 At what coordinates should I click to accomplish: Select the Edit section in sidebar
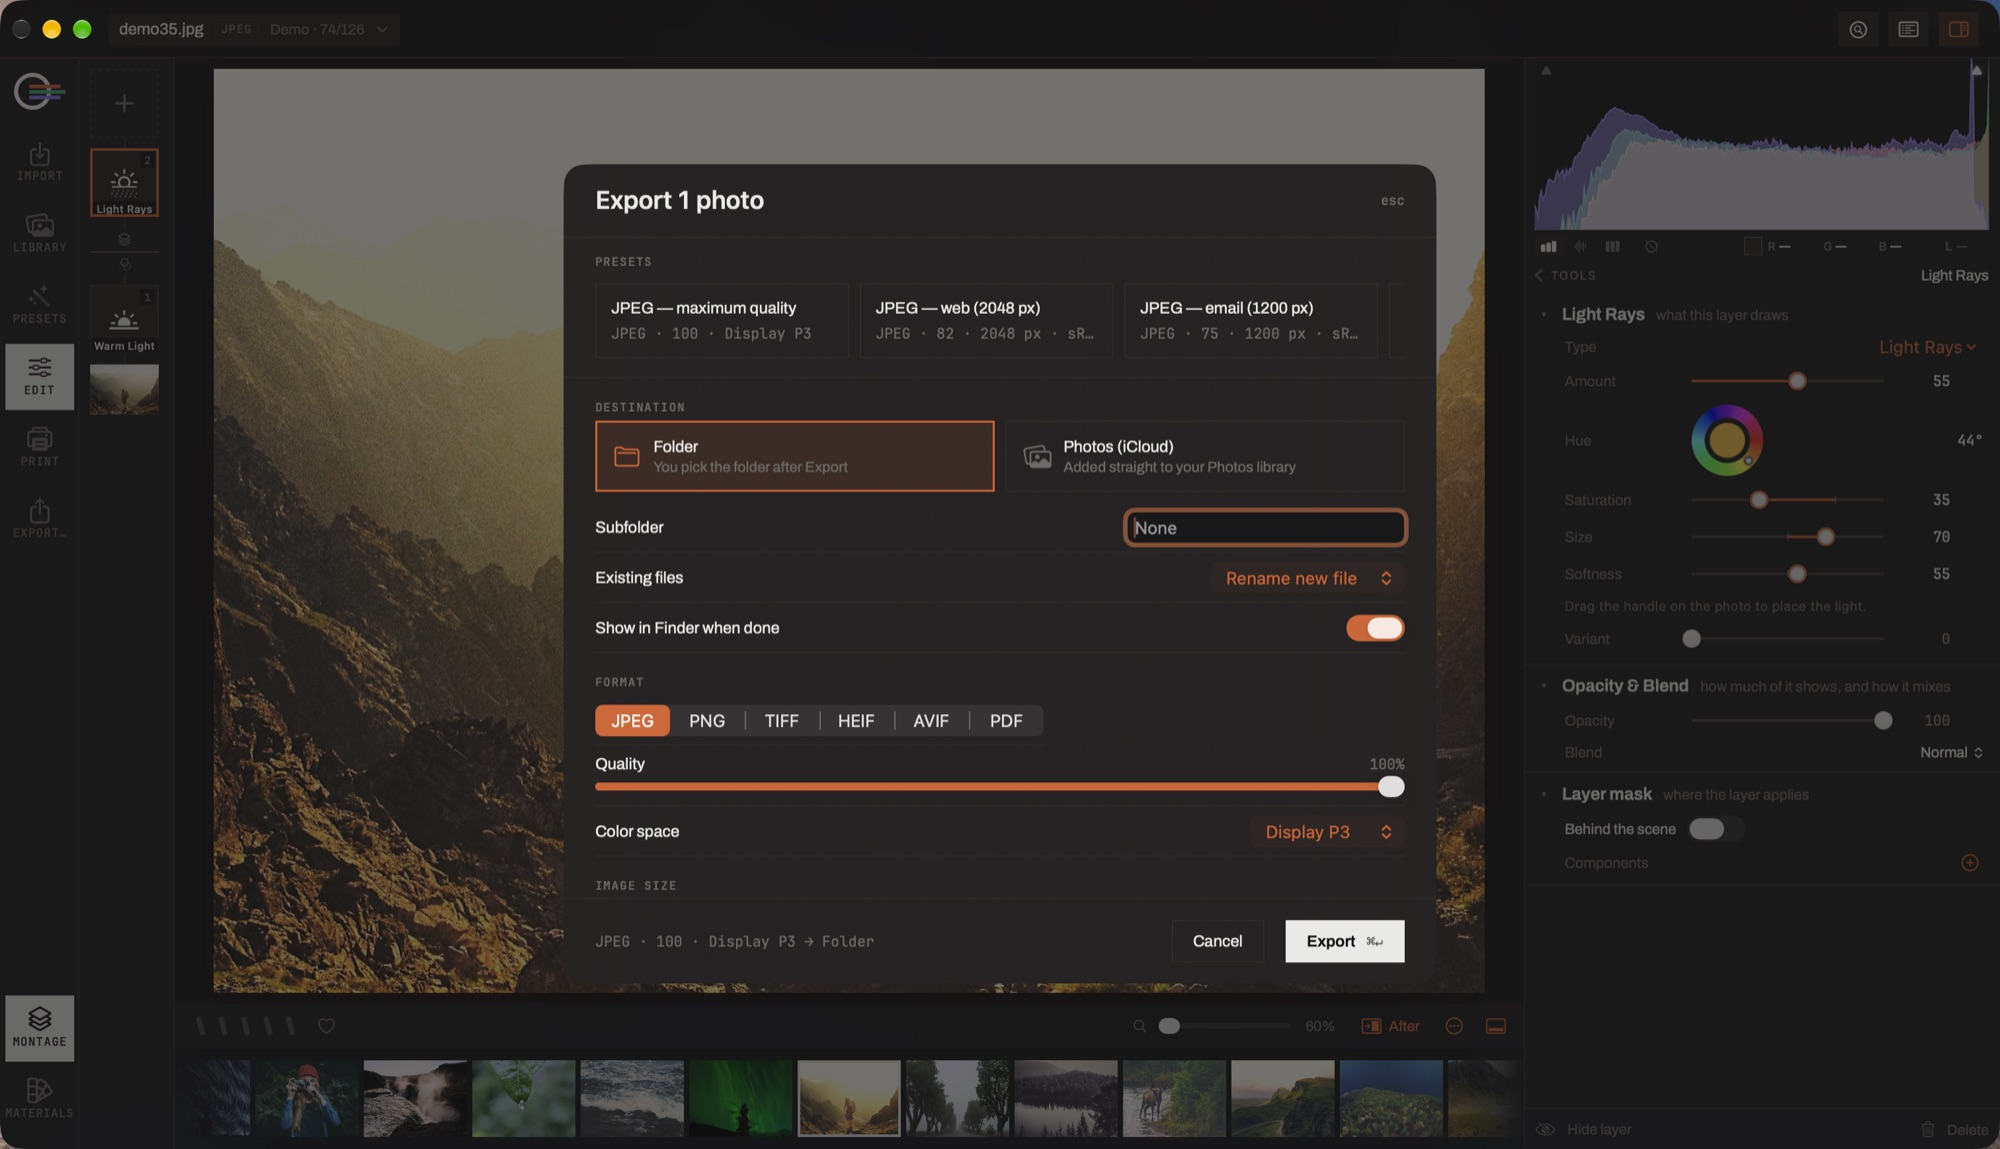[x=39, y=376]
